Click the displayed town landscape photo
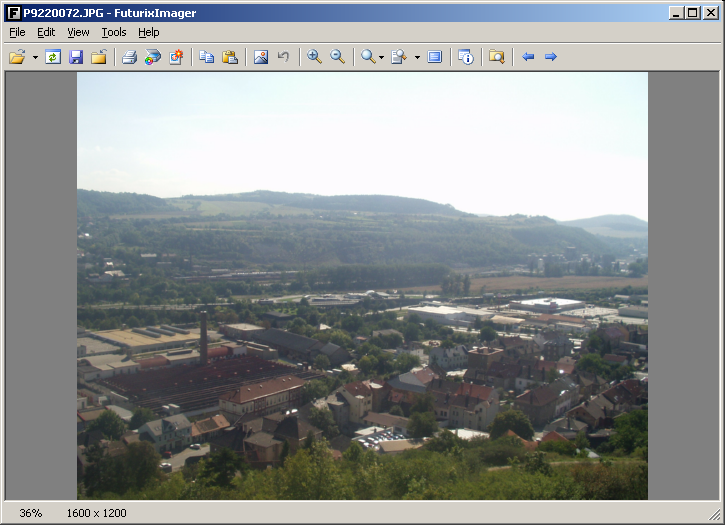 (x=362, y=285)
